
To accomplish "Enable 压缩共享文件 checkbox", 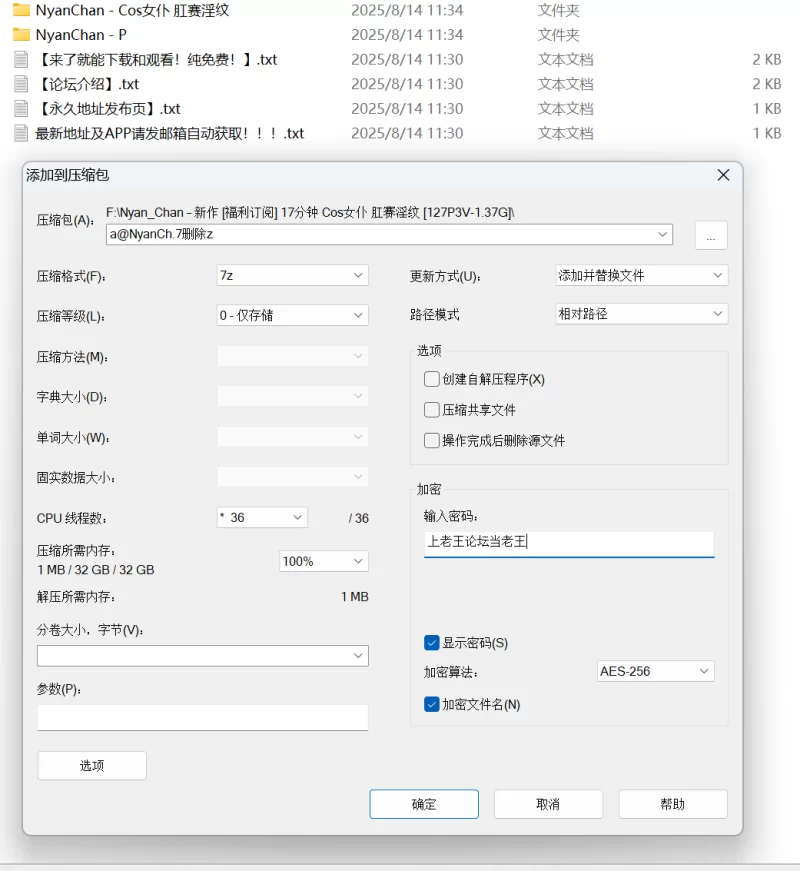I will click(432, 410).
